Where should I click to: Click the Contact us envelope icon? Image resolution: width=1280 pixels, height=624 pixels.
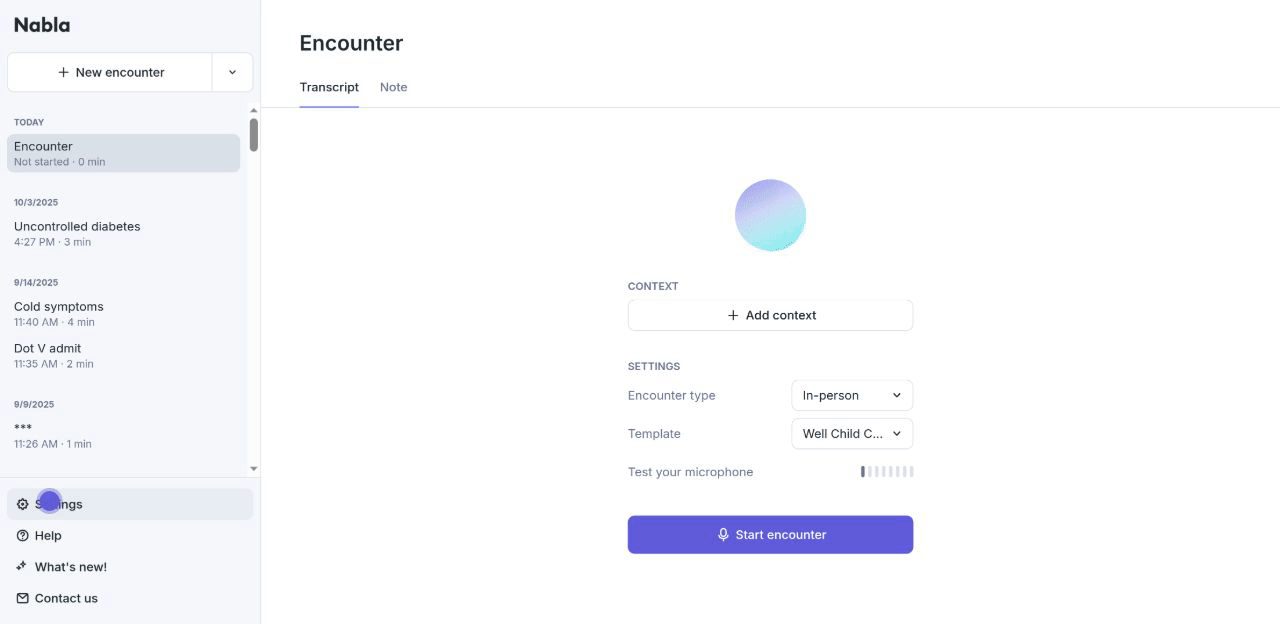[23, 598]
